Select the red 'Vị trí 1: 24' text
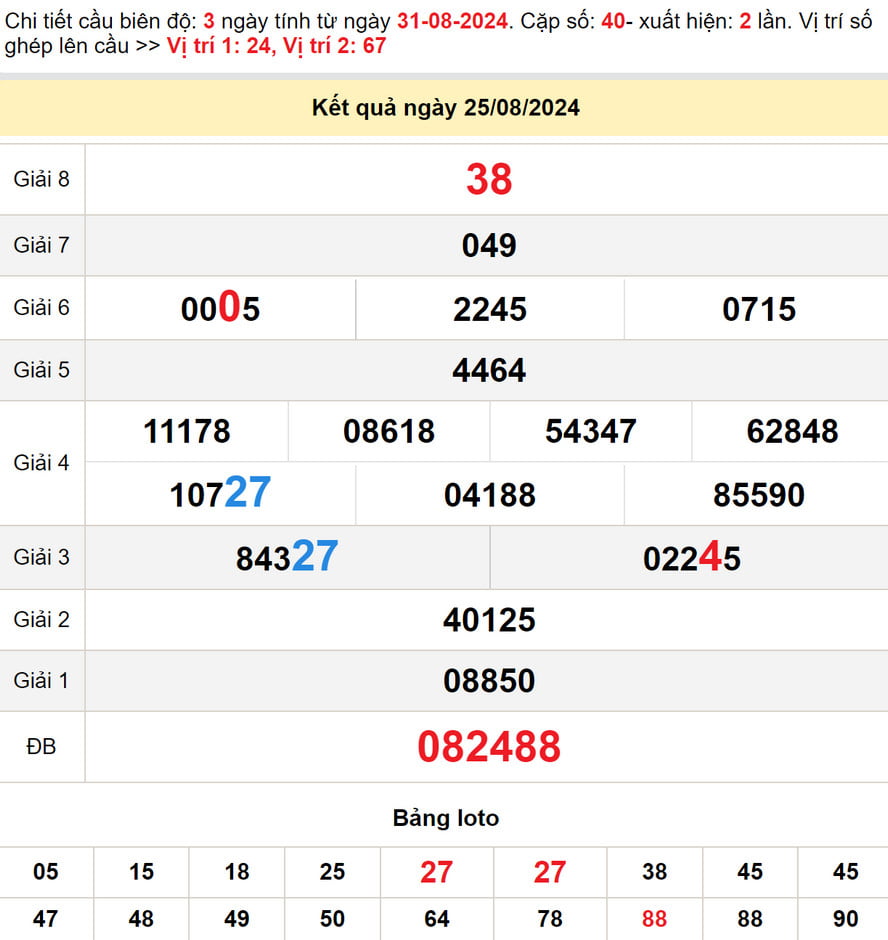Viewport: 888px width, 940px height. pos(220,46)
